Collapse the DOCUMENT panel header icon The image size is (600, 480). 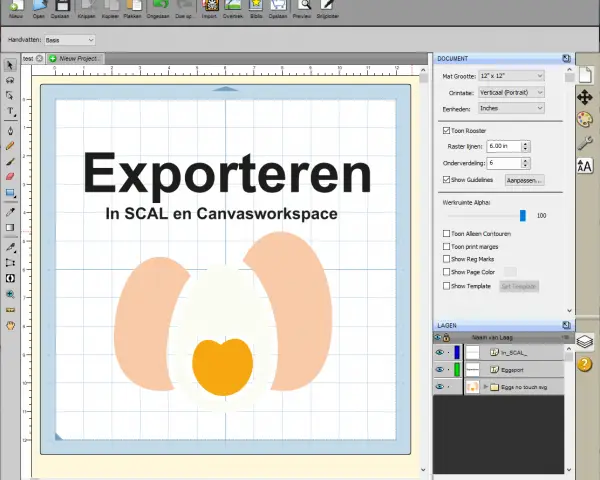tap(566, 58)
